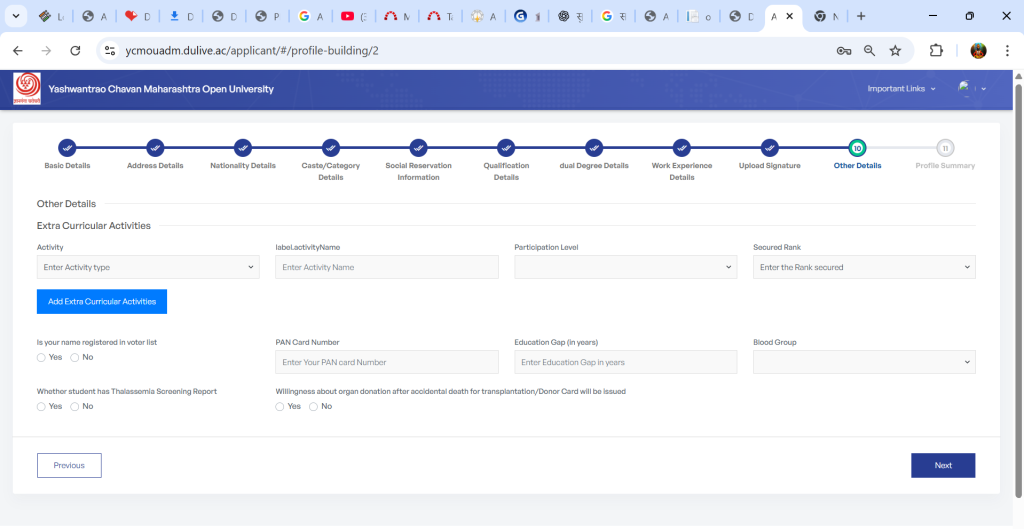Click the Yashwantrao Chavan university logo

(27, 89)
